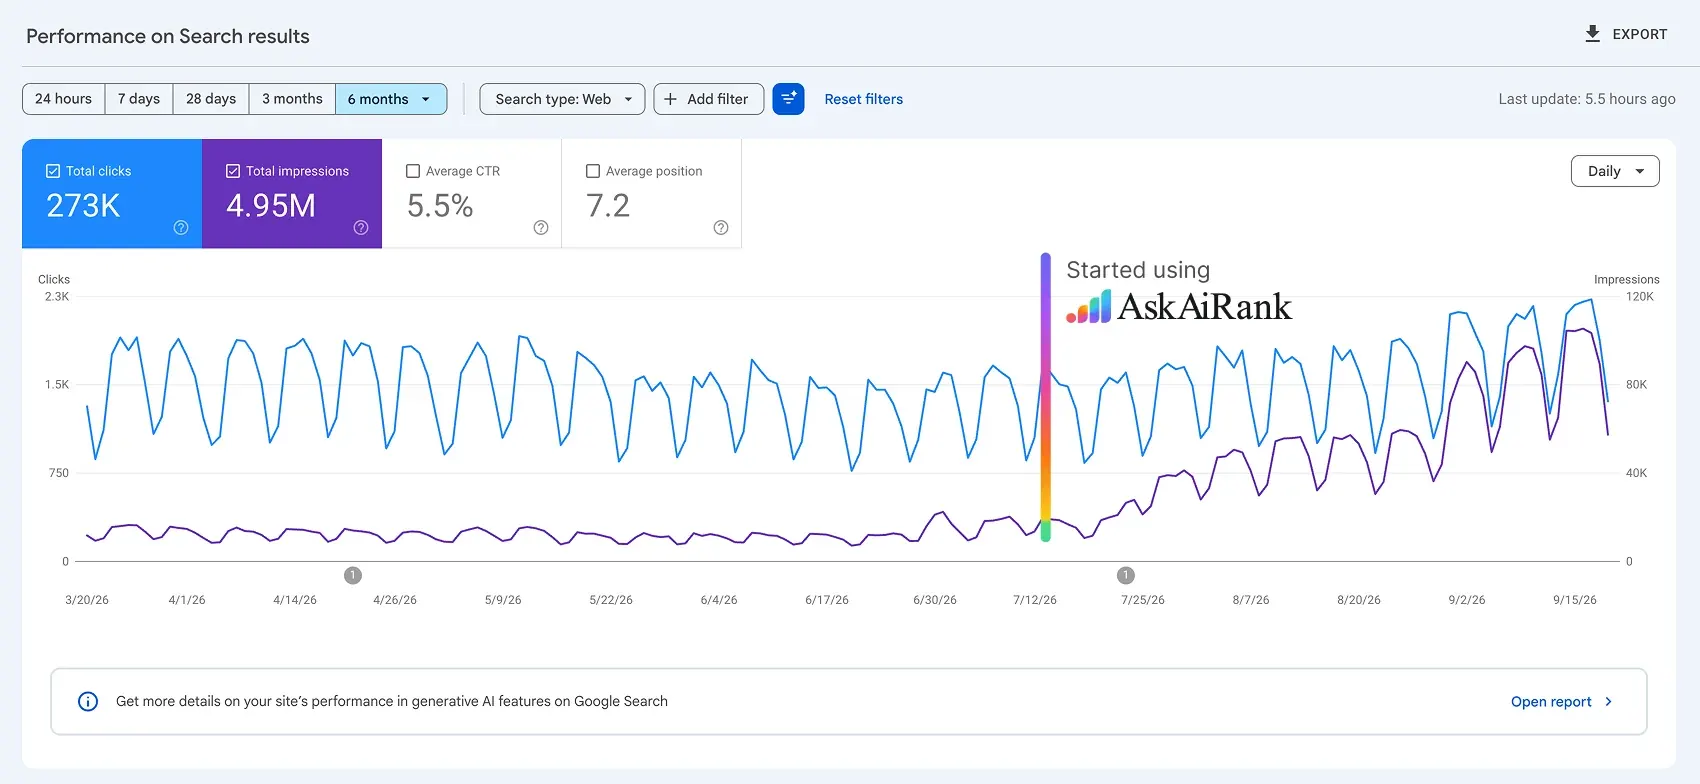Click the chevron arrow beside Open report
This screenshot has height=784, width=1700.
[1609, 702]
